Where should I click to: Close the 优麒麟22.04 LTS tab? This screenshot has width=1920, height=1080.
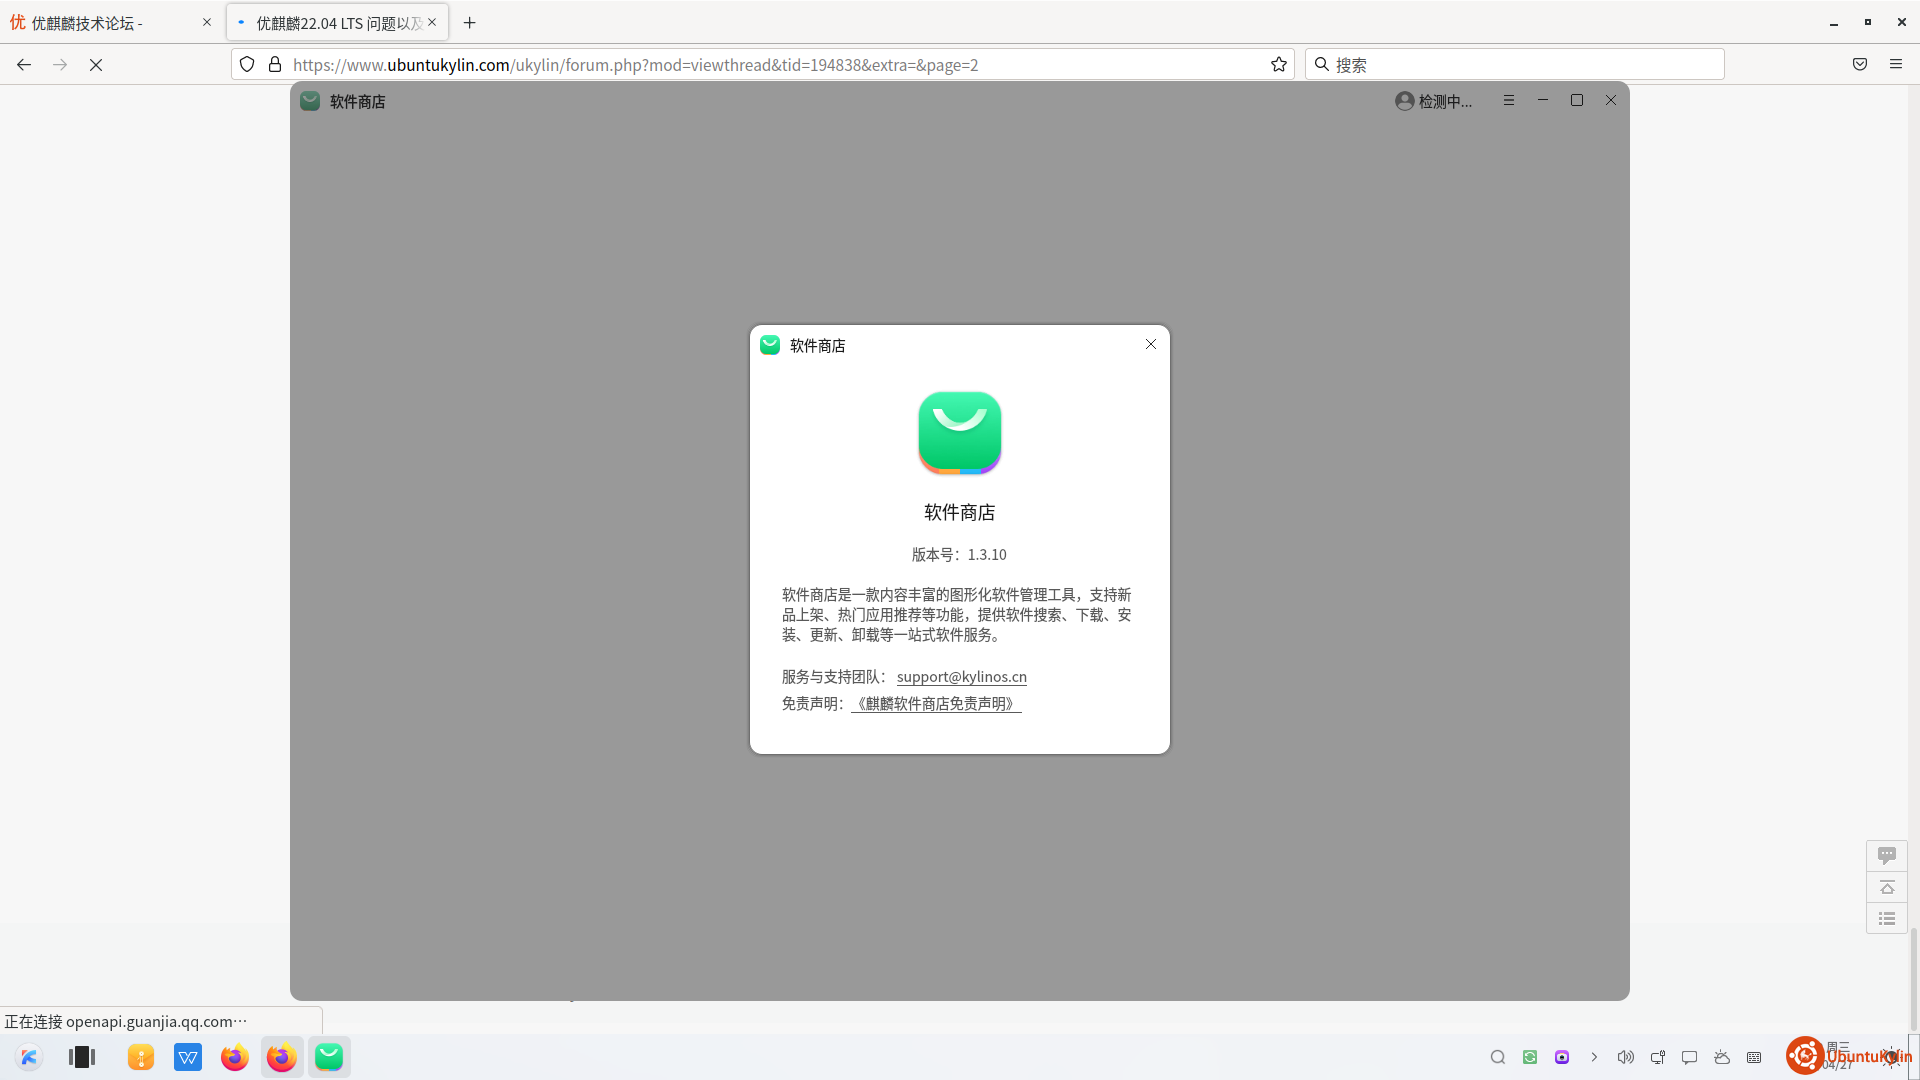(432, 22)
